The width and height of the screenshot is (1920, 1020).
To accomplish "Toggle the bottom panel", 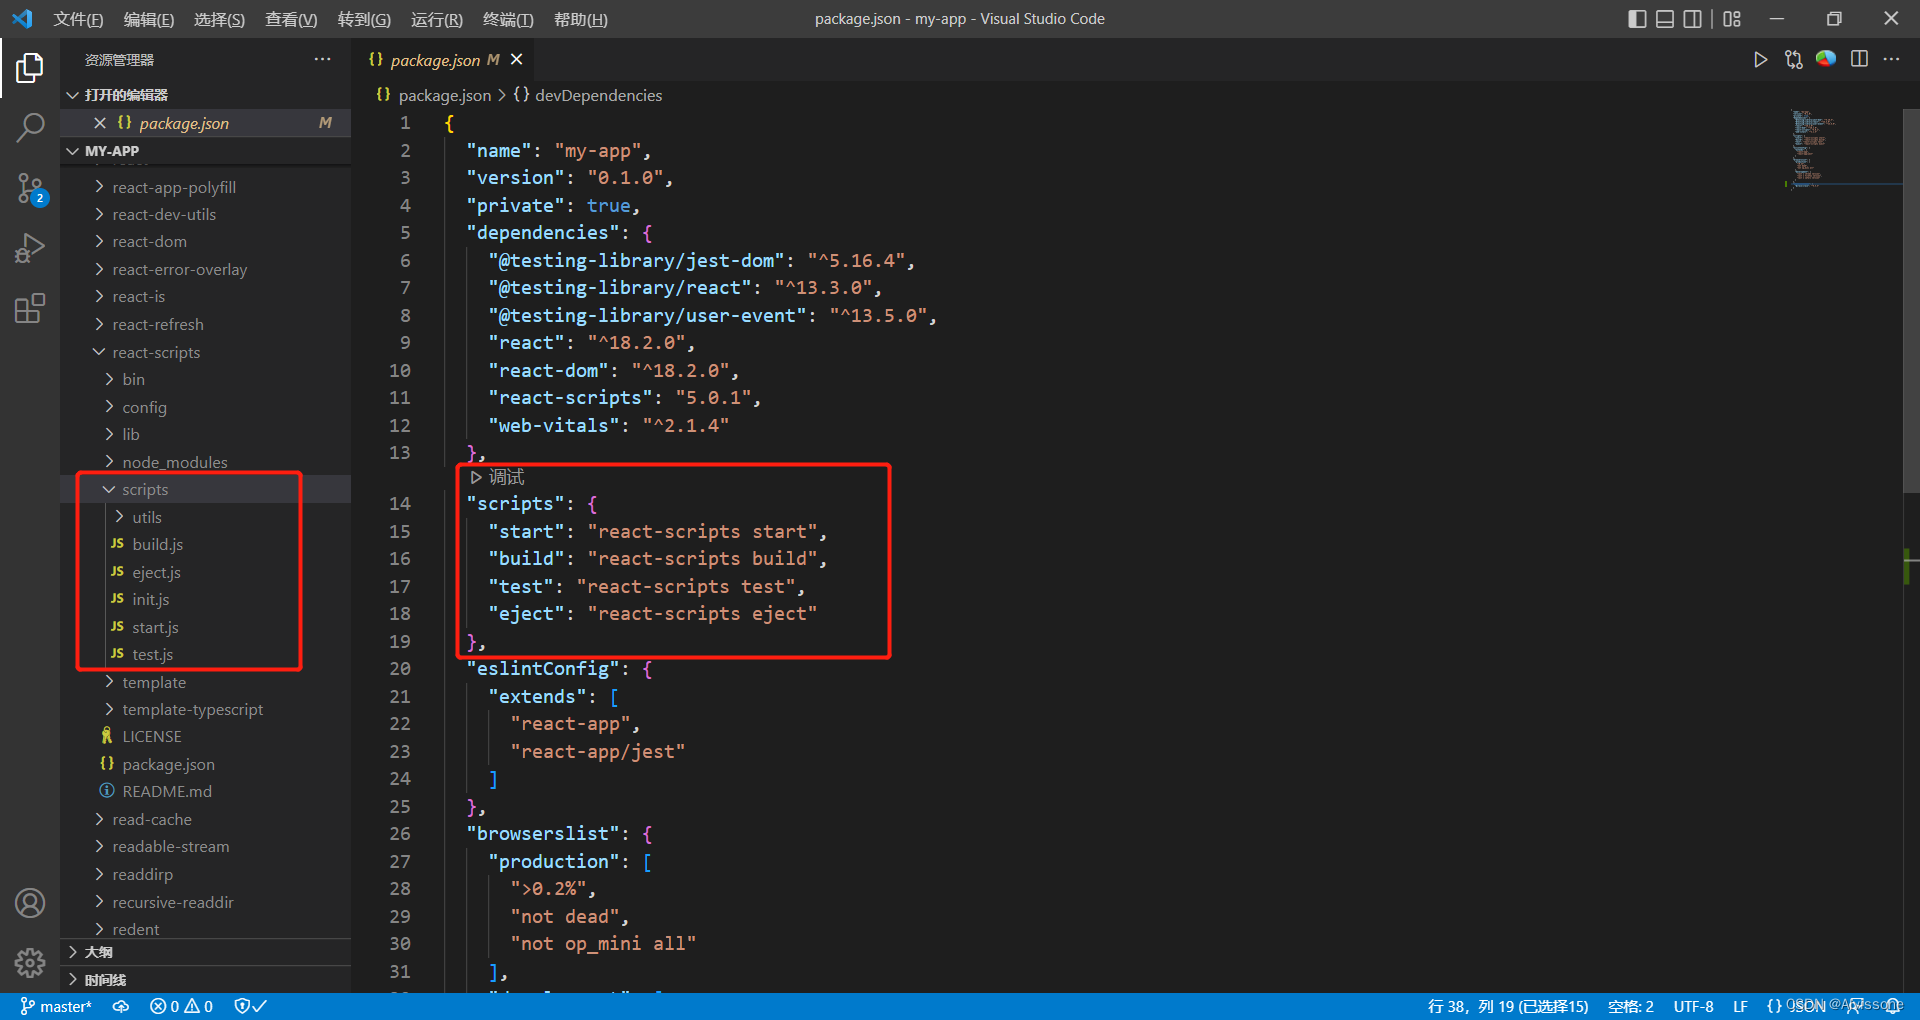I will 1664,18.
